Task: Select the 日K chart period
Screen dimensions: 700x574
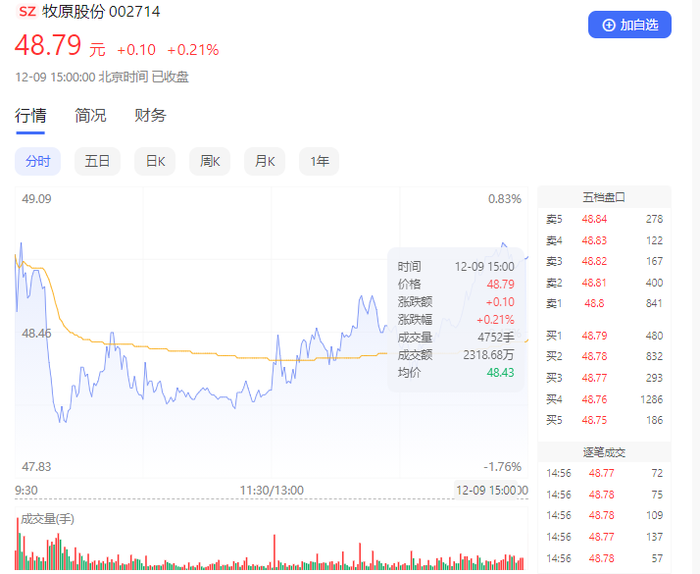Action: point(155,161)
